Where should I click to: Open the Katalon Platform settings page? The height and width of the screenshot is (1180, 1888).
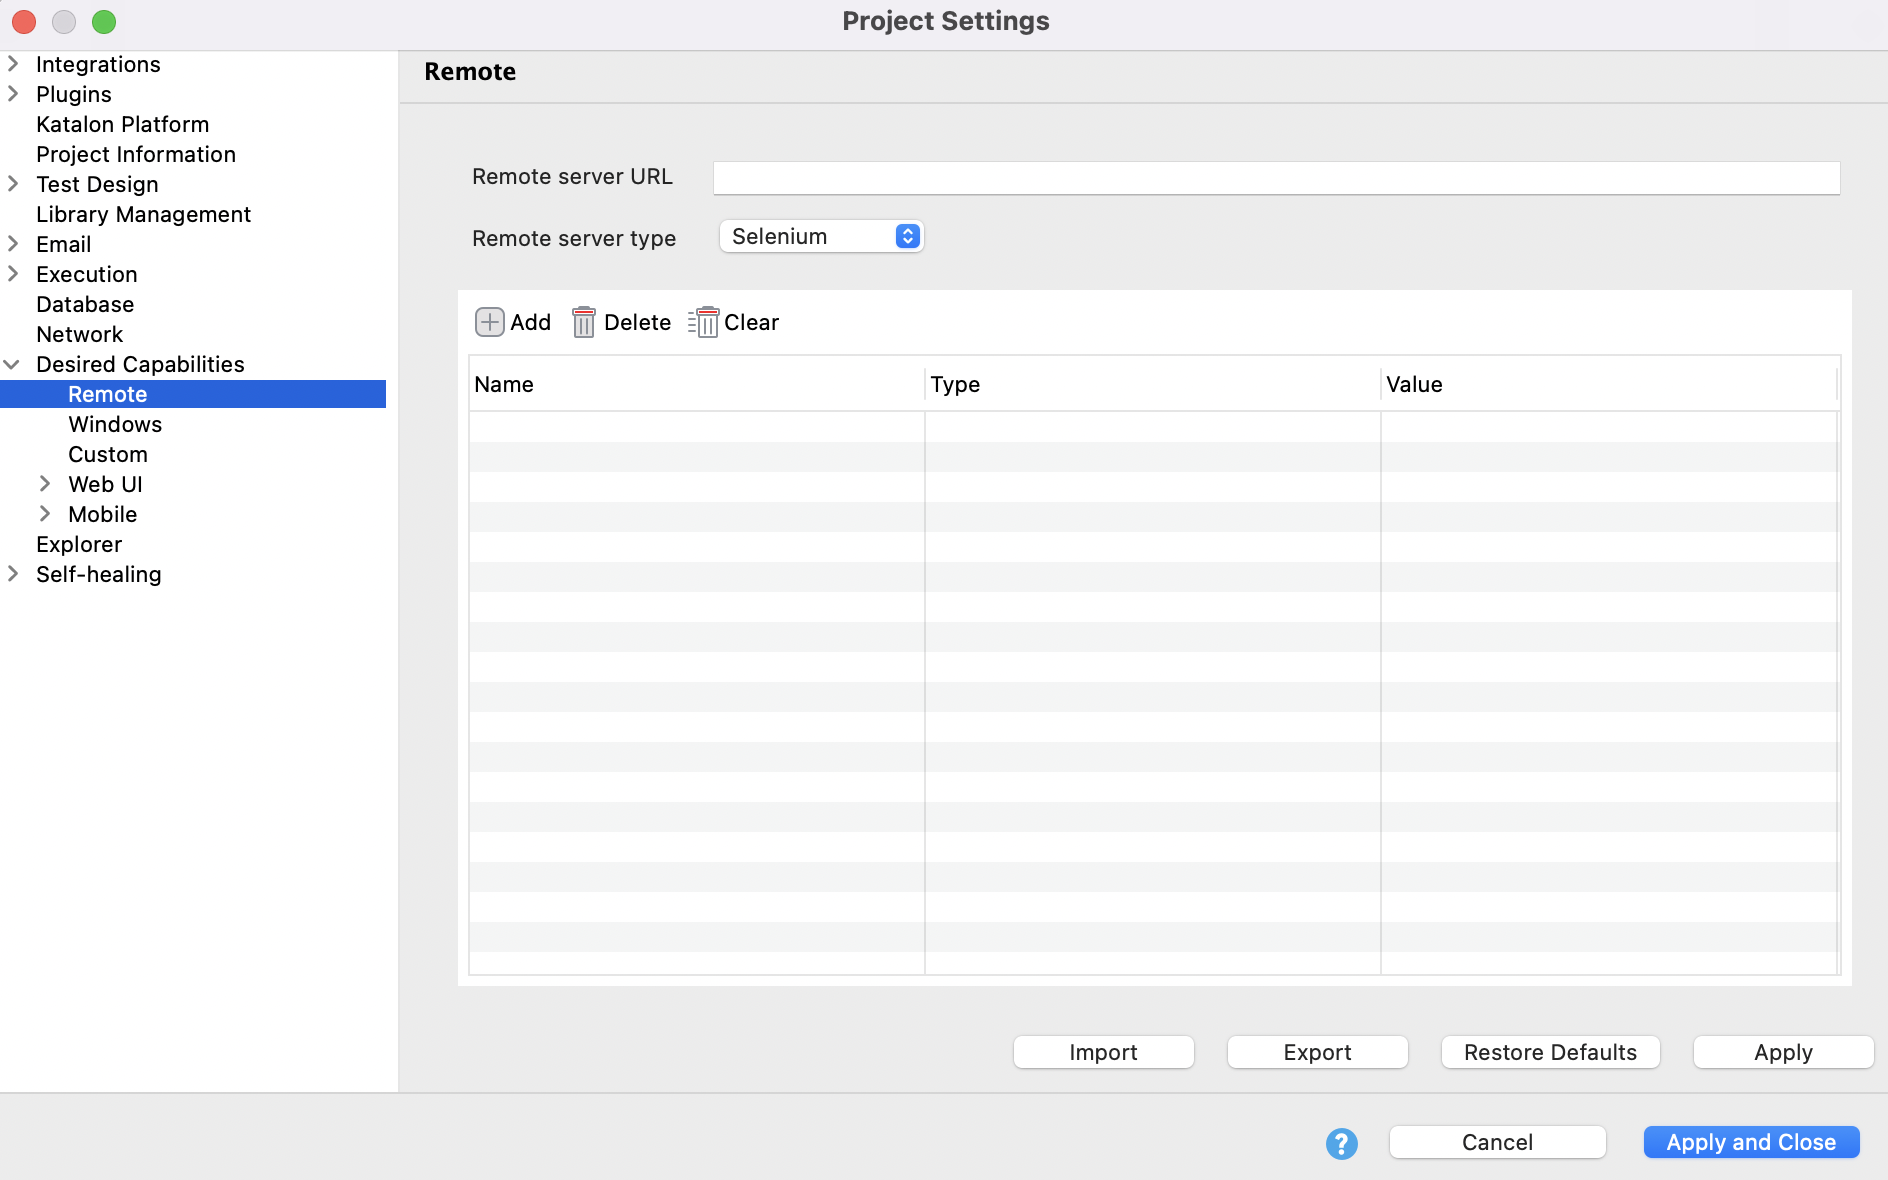click(122, 124)
